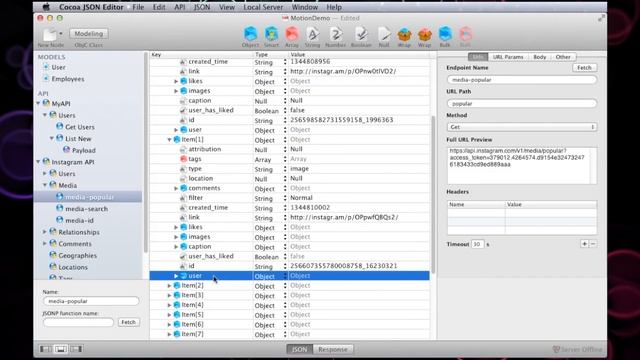Click the Get Users endpoint icon

tap(60, 127)
